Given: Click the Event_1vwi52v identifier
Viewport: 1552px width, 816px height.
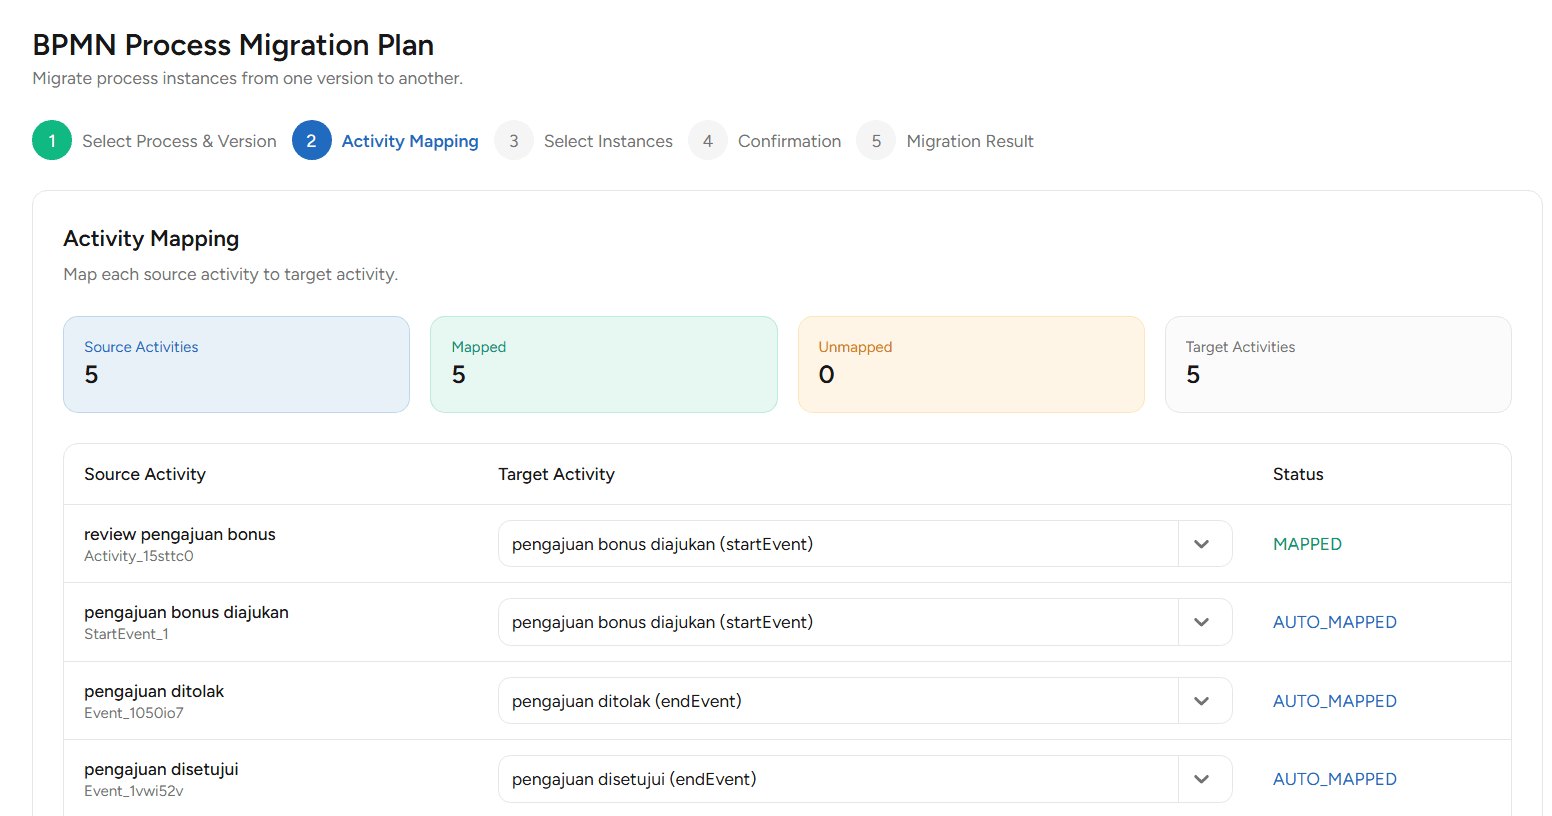Looking at the screenshot, I should 134,791.
